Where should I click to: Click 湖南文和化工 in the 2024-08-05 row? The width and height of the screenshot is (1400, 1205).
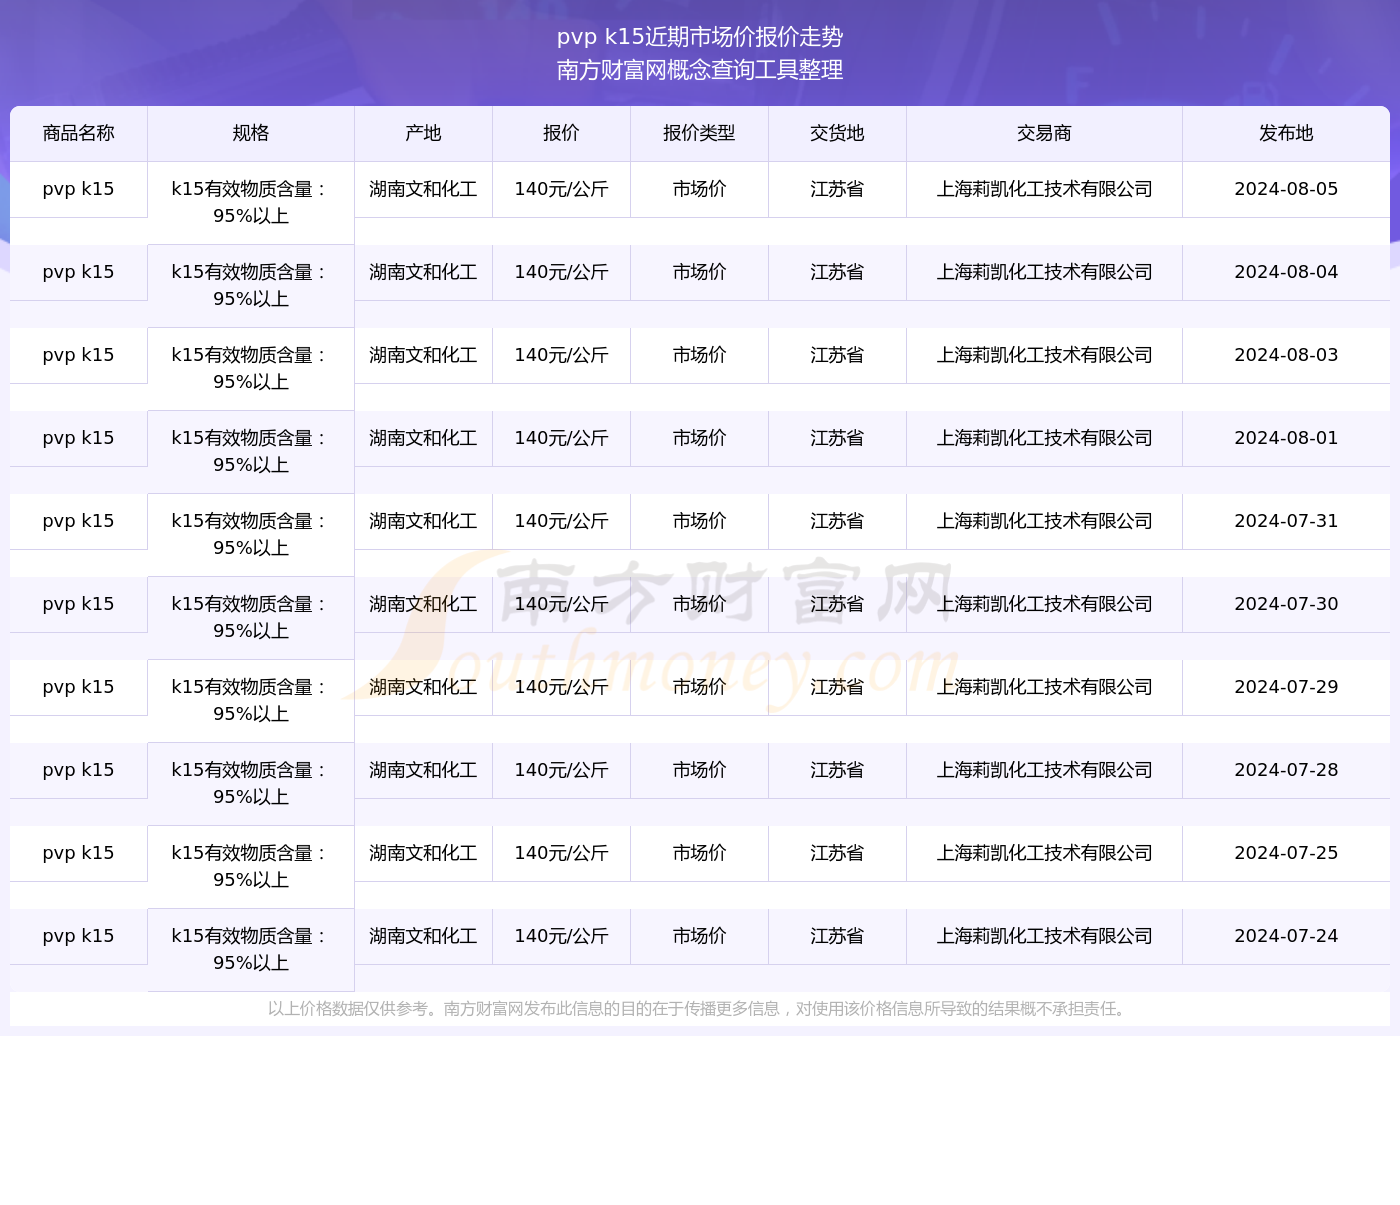[423, 189]
